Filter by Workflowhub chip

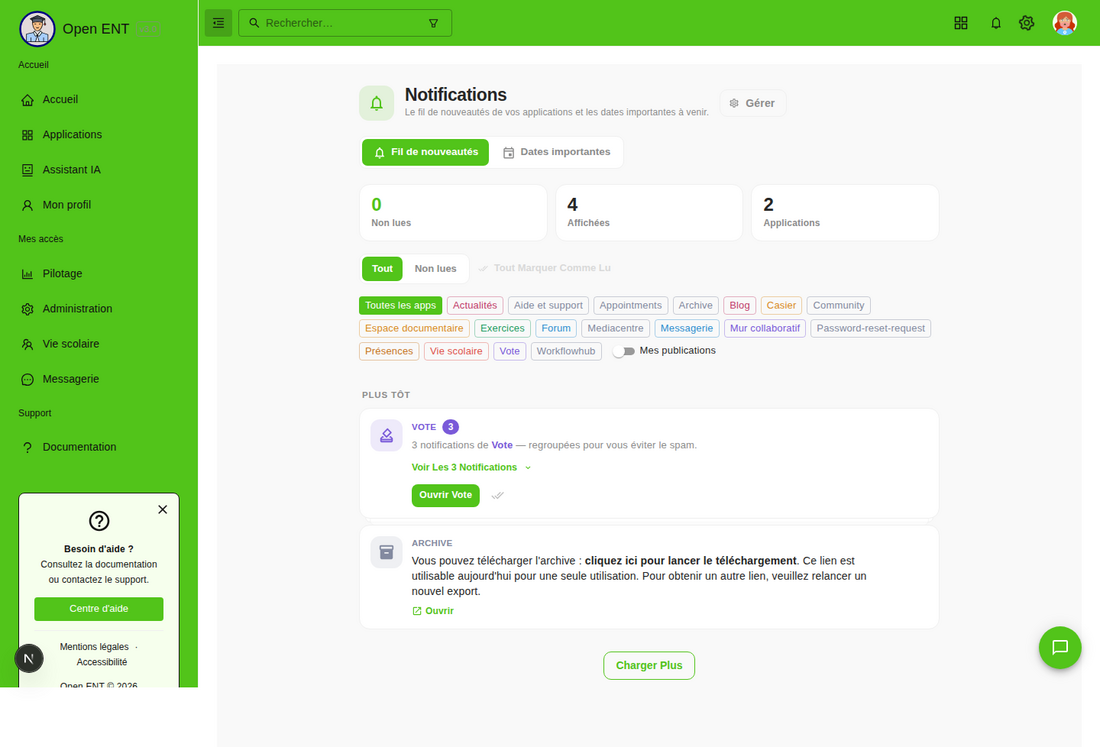click(x=566, y=351)
